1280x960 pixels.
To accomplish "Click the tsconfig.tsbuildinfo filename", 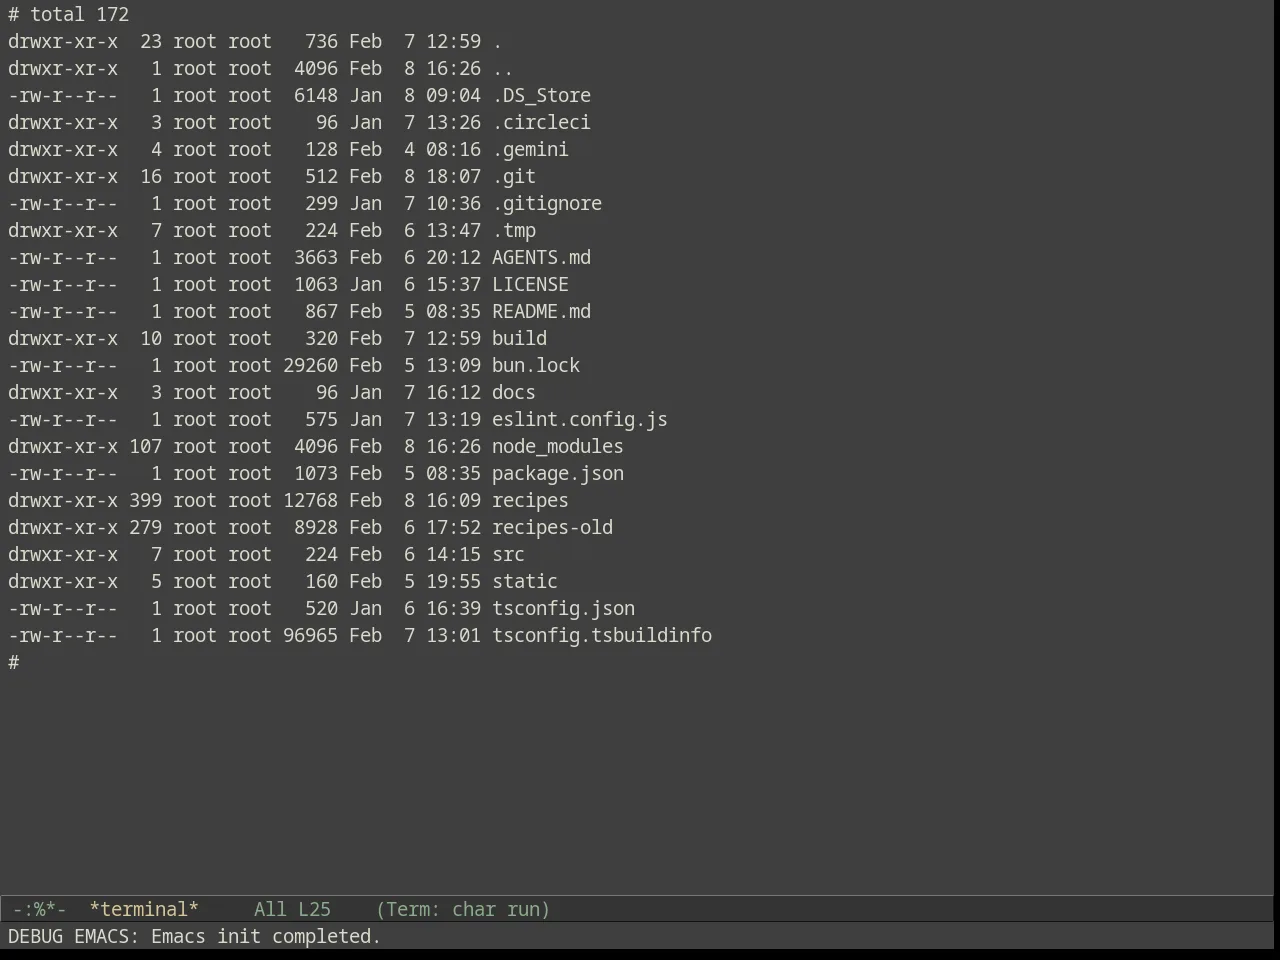I will pyautogui.click(x=602, y=635).
